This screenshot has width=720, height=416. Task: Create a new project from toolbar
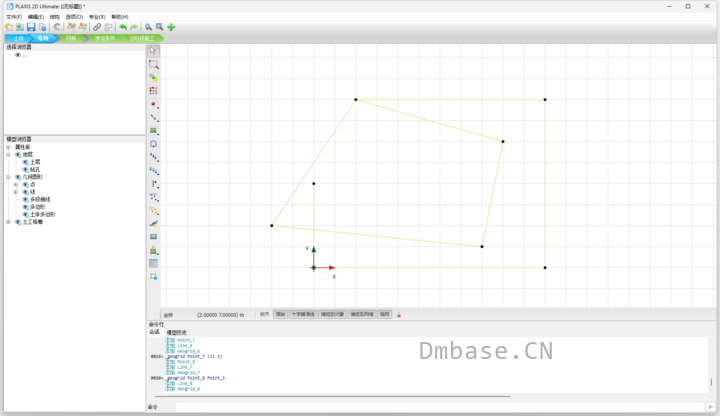tap(9, 27)
